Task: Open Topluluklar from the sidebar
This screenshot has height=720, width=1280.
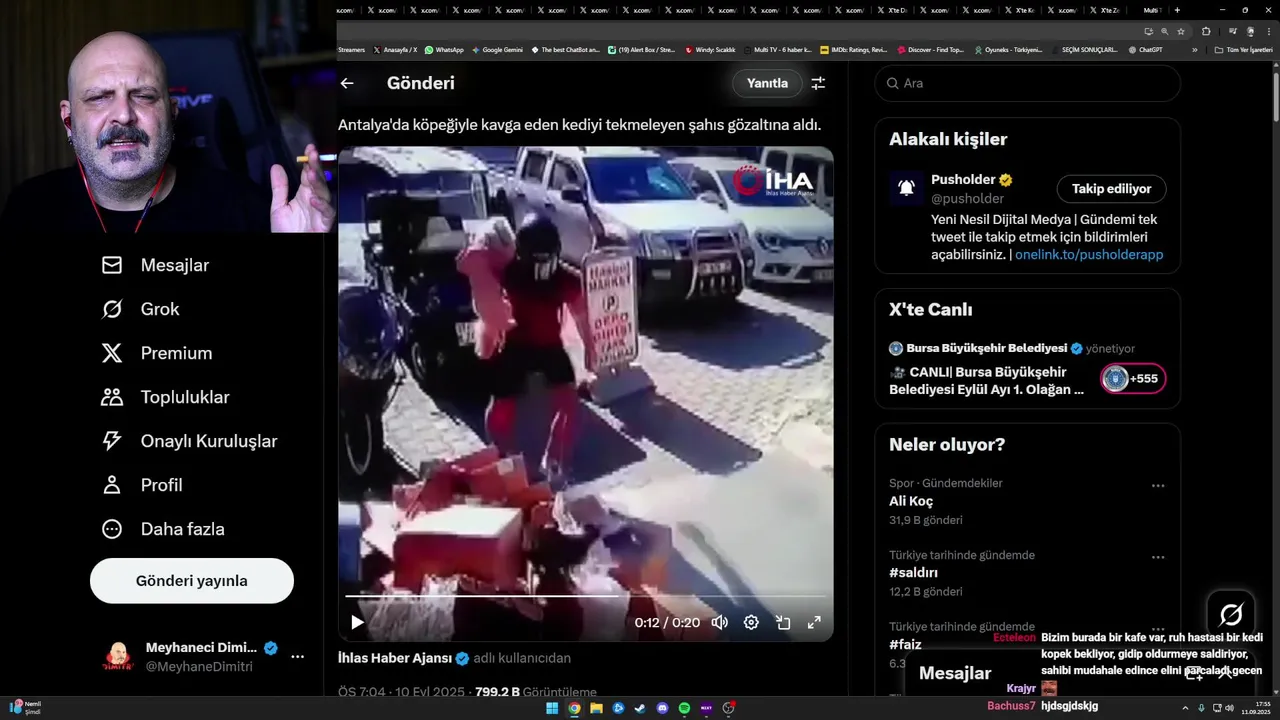Action: coord(165,397)
